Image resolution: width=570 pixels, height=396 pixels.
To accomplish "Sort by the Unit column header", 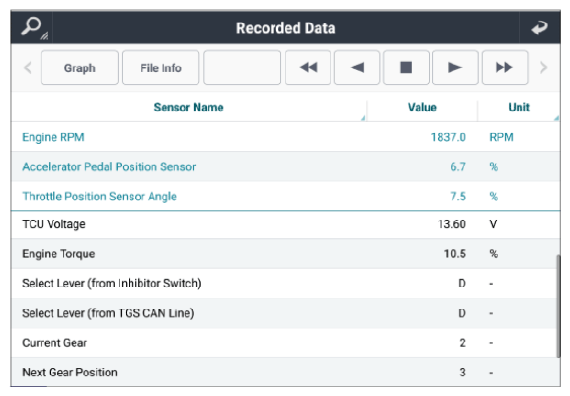I will (519, 107).
